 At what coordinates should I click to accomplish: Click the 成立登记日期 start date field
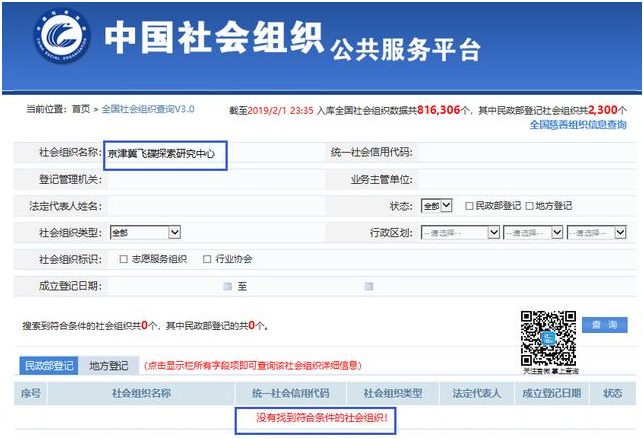tap(165, 286)
